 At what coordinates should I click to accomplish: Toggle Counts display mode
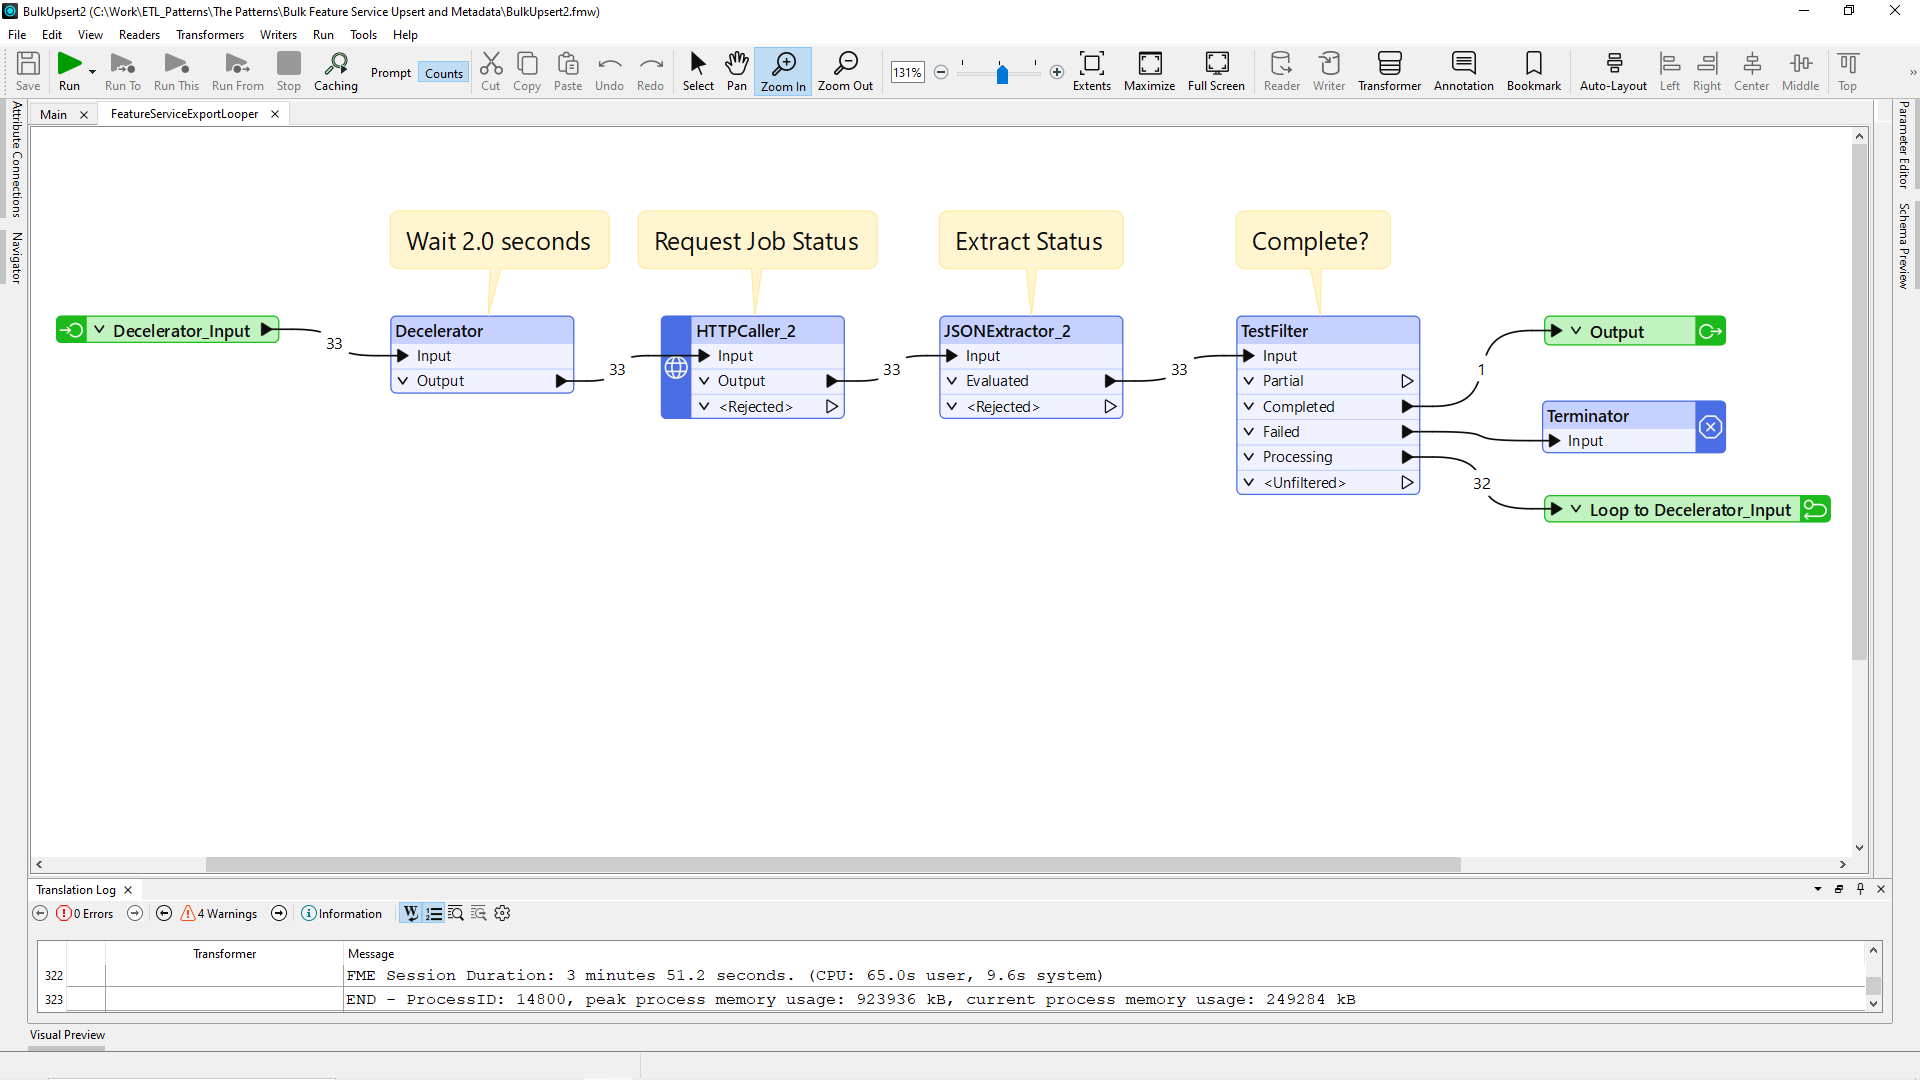point(443,72)
